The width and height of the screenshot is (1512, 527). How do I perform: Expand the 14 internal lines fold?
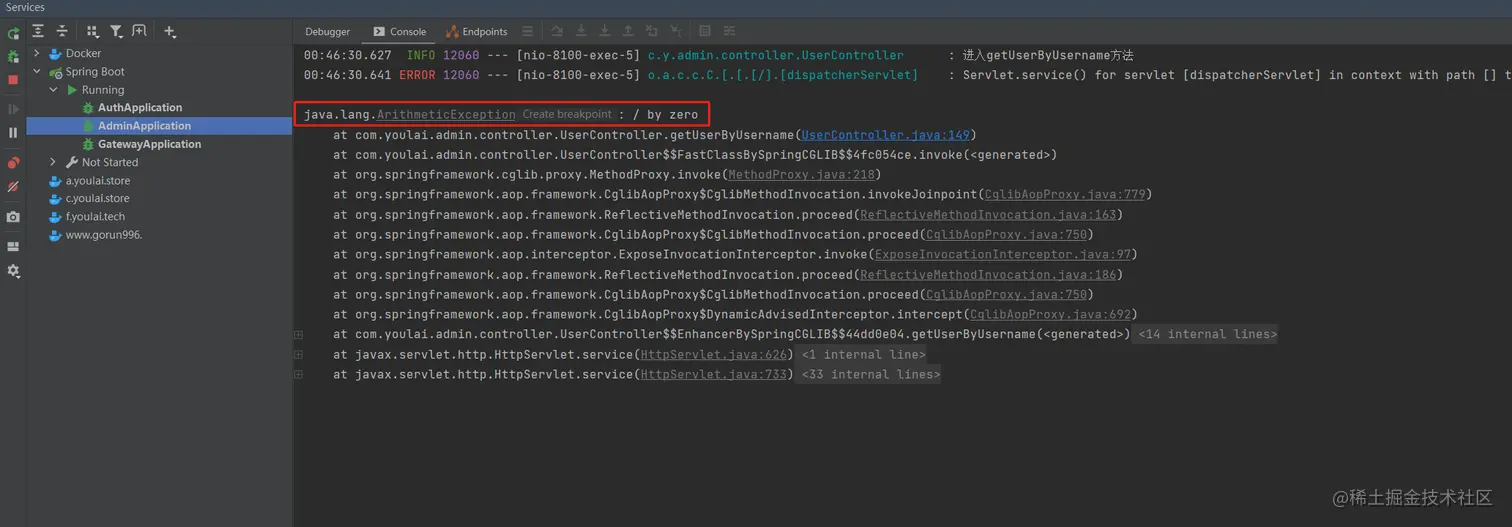(x=1207, y=335)
